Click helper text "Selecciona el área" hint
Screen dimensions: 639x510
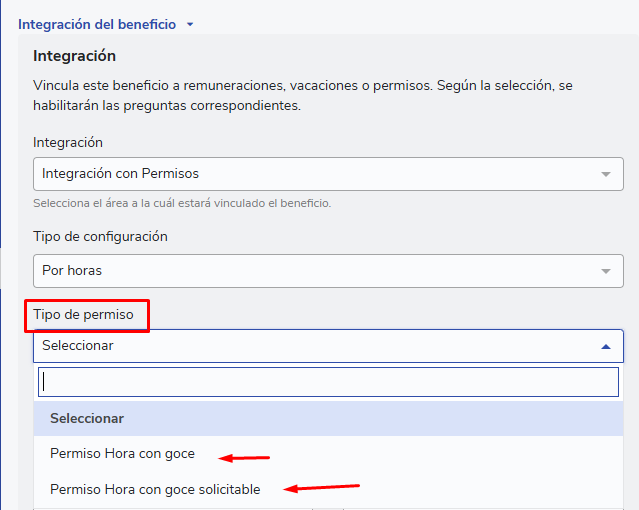[x=181, y=203]
